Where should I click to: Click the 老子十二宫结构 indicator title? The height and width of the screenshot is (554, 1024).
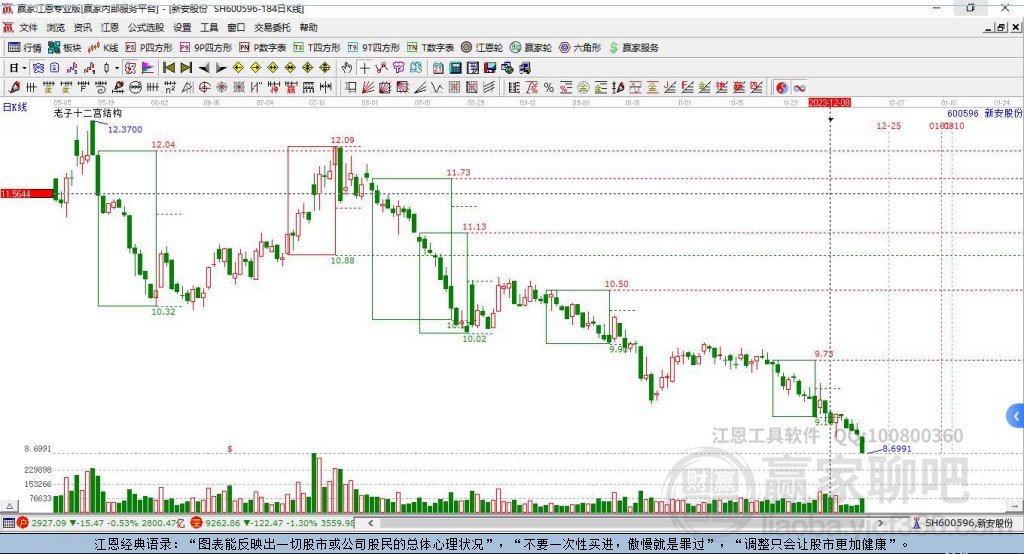click(x=88, y=113)
